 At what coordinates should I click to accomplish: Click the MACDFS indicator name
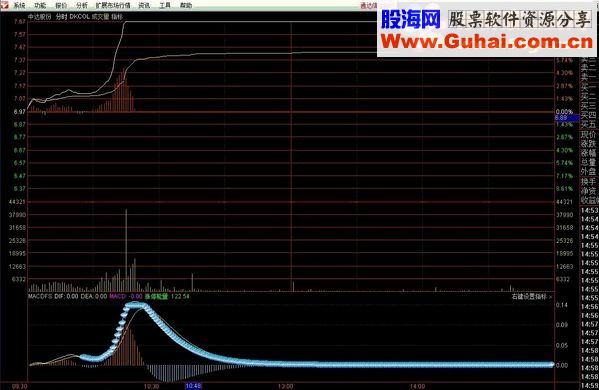click(40, 296)
